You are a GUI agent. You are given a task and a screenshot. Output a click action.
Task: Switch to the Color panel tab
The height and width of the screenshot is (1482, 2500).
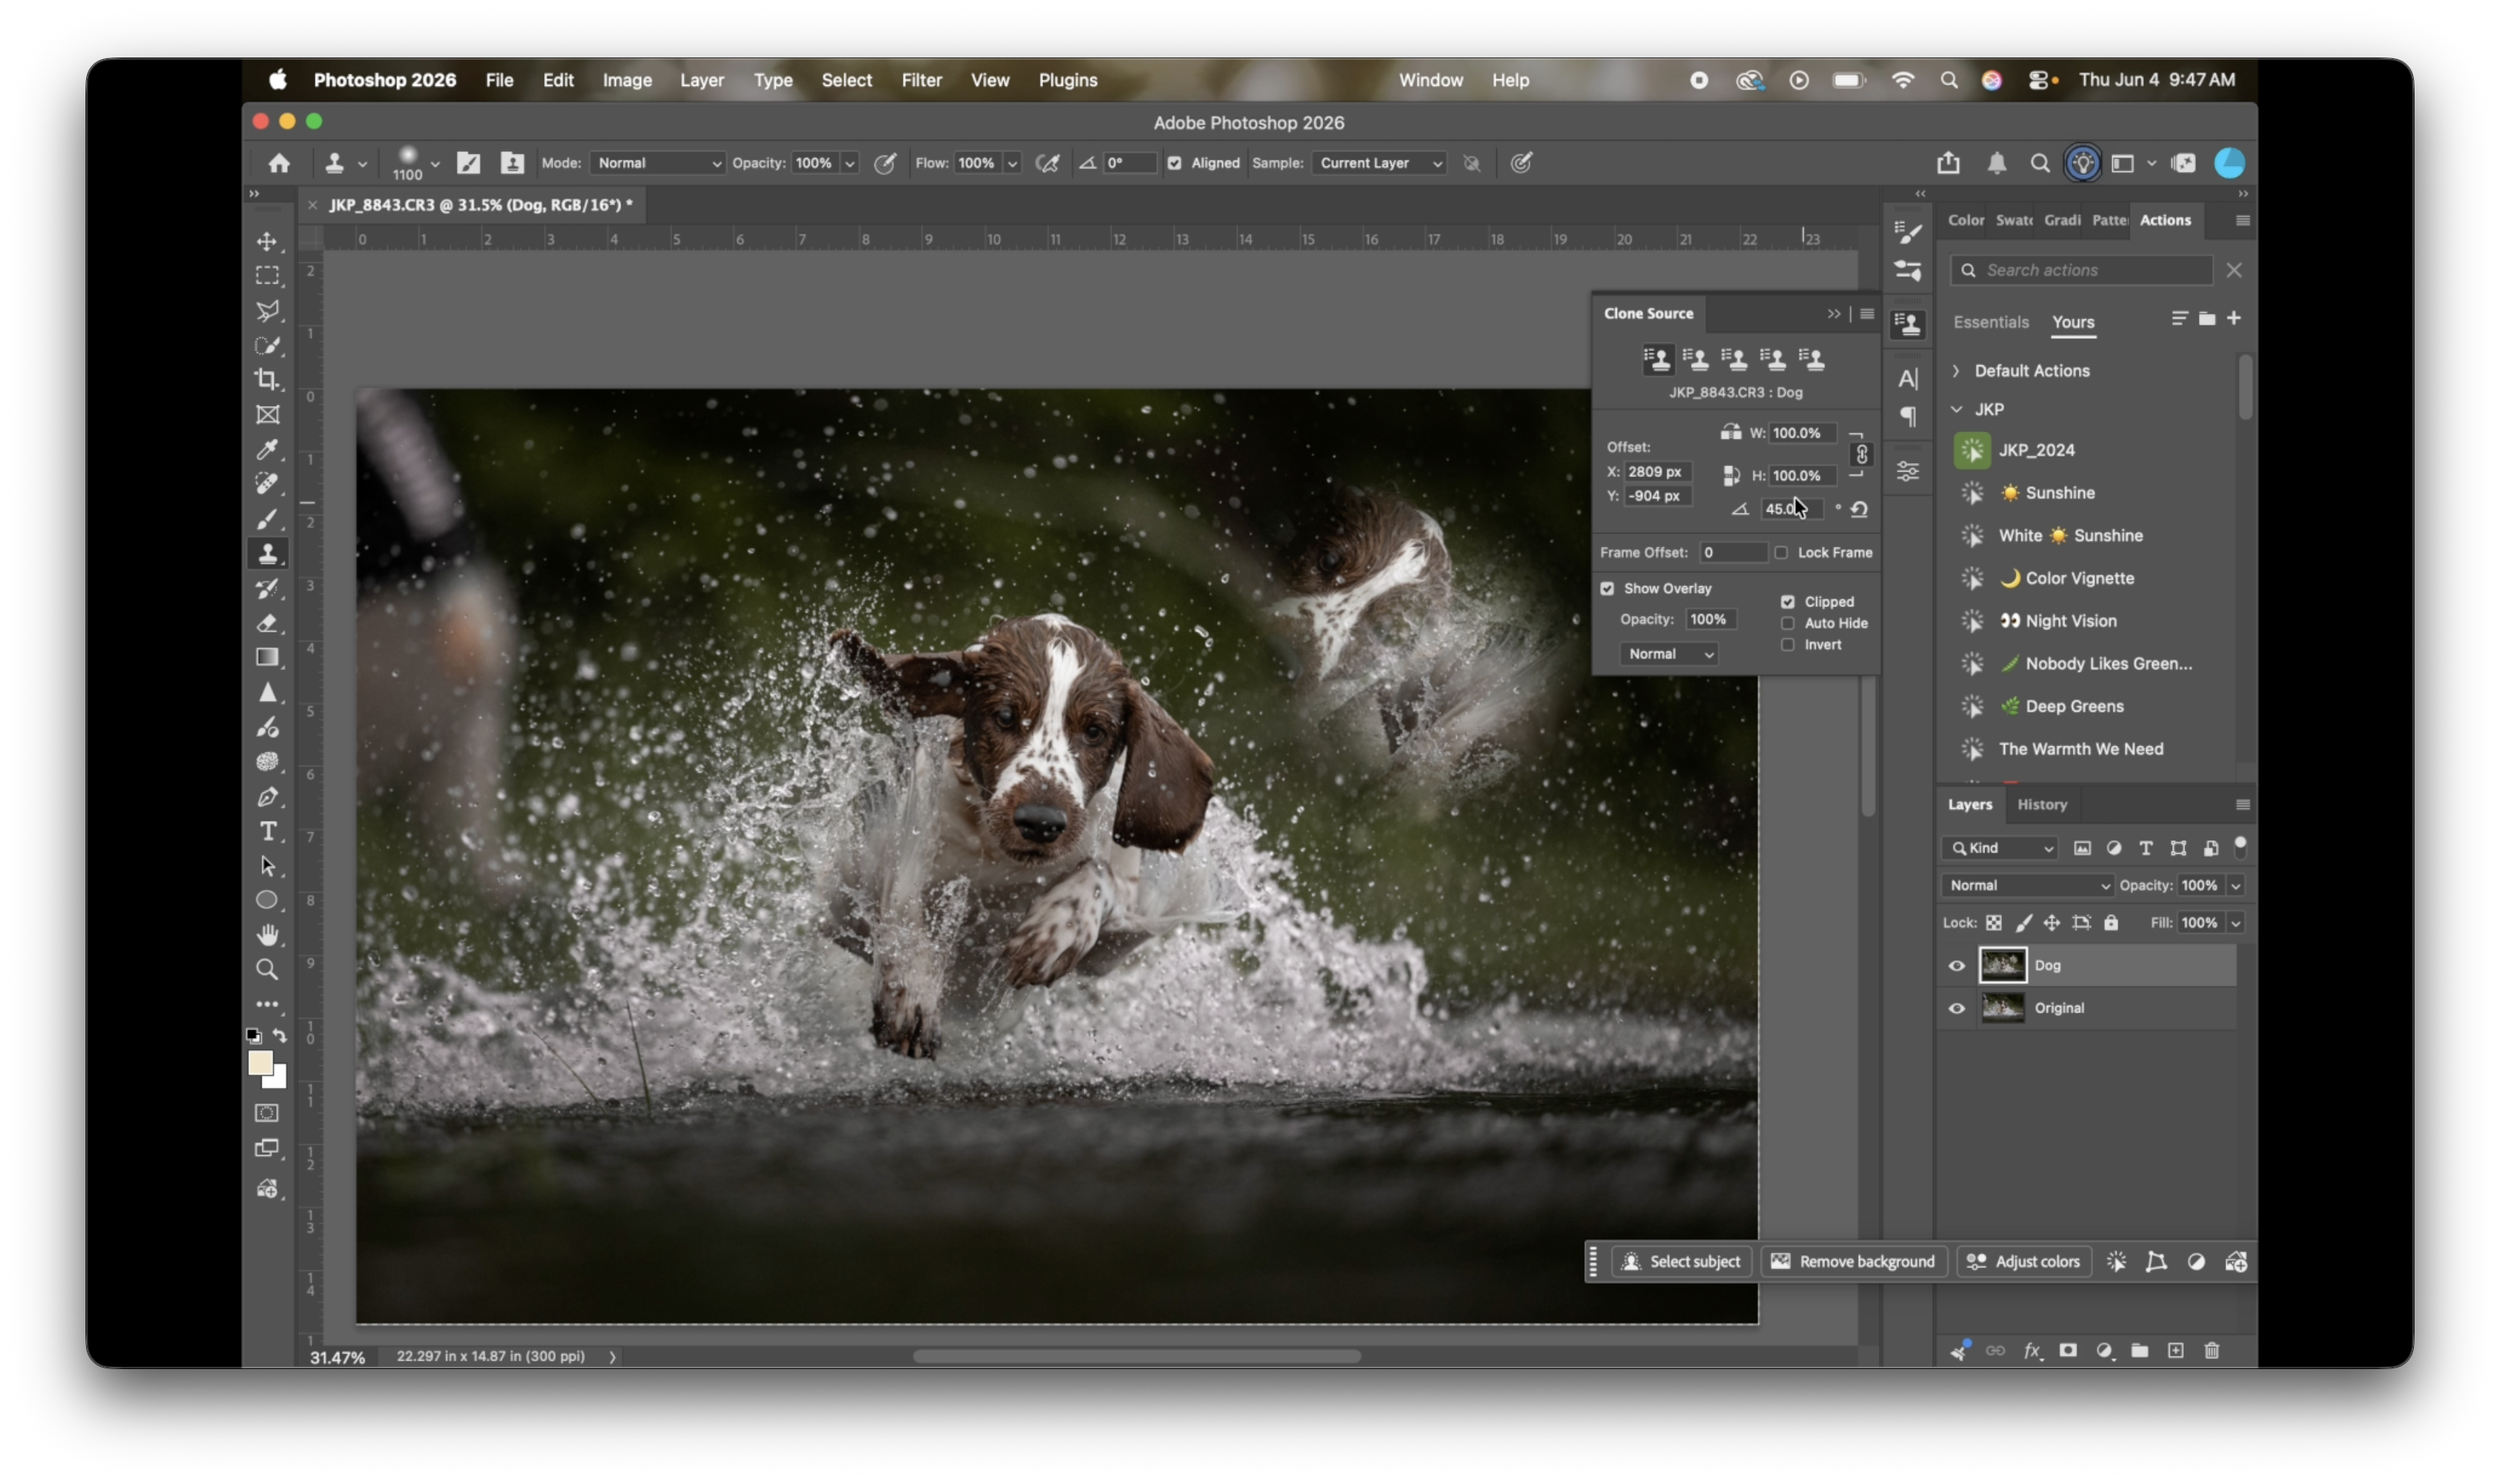[x=1965, y=220]
